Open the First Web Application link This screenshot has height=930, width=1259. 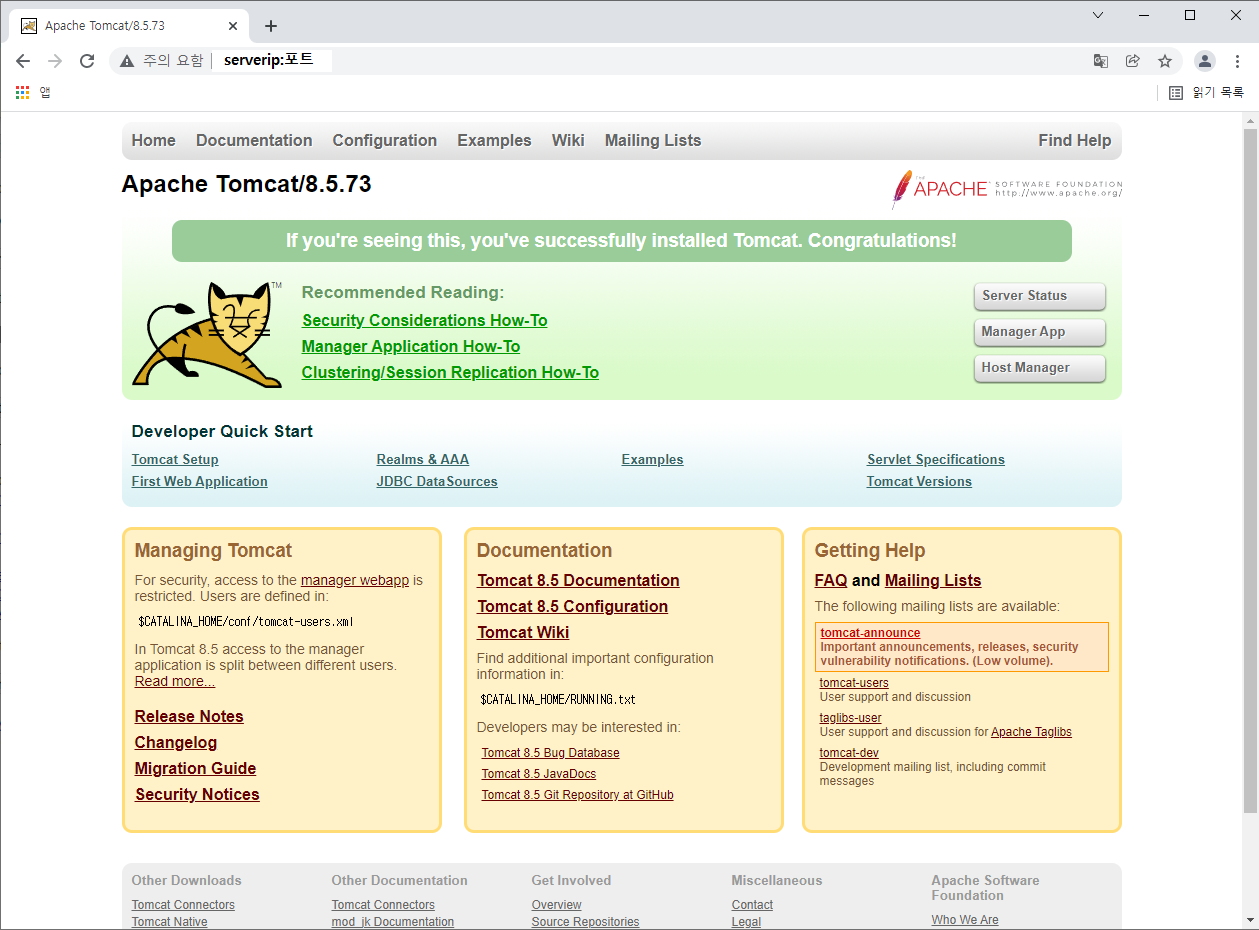pos(200,482)
